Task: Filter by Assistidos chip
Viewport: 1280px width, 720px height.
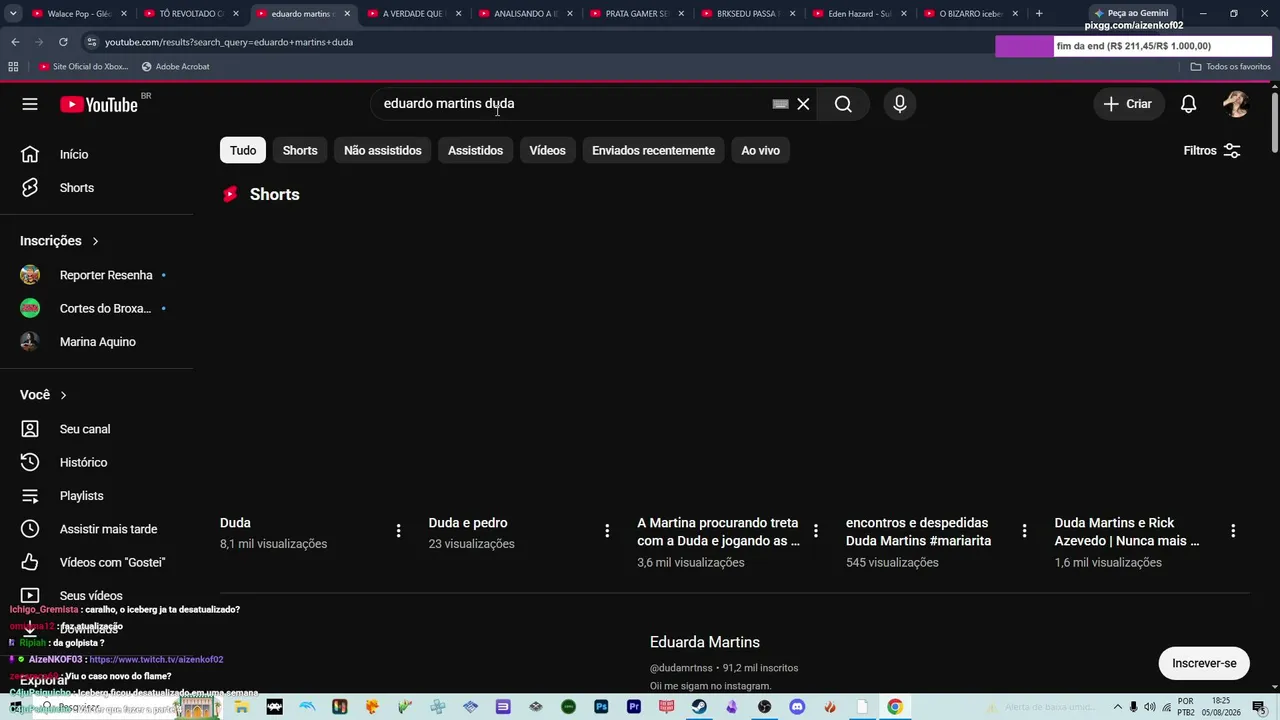Action: coord(475,150)
